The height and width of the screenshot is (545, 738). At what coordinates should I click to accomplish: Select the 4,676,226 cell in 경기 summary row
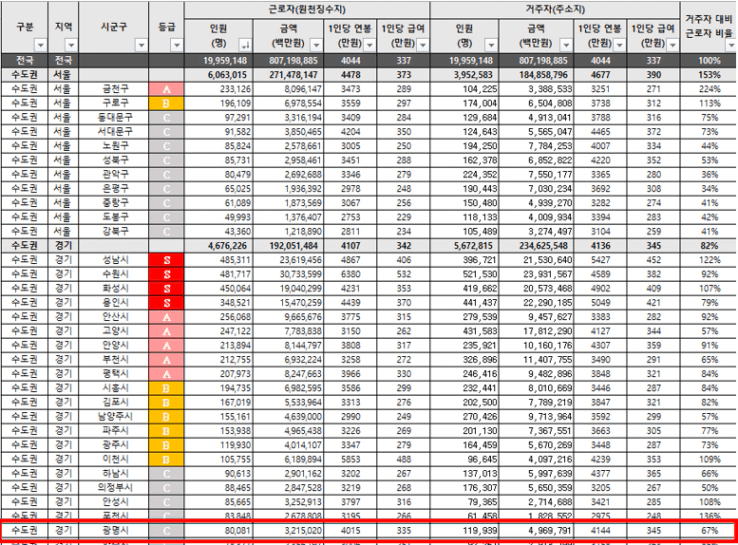(x=218, y=246)
